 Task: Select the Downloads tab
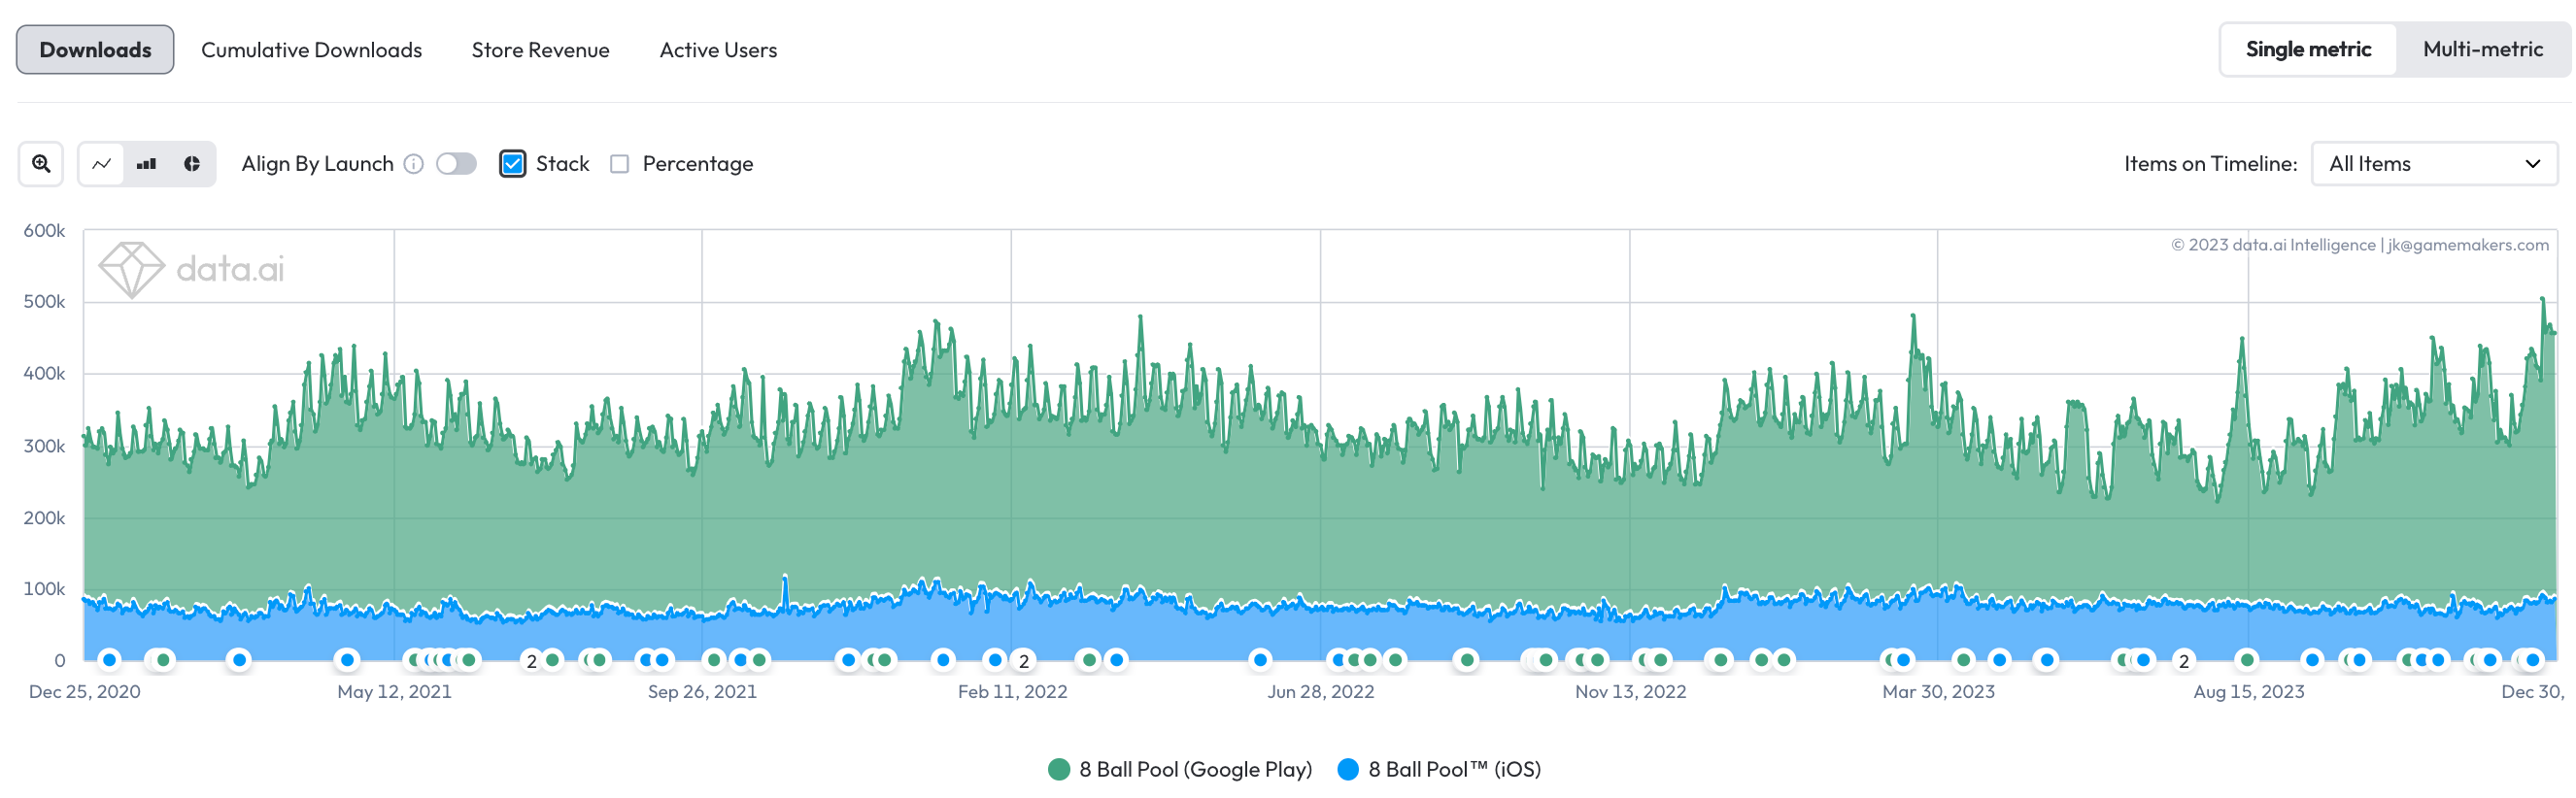pyautogui.click(x=95, y=50)
